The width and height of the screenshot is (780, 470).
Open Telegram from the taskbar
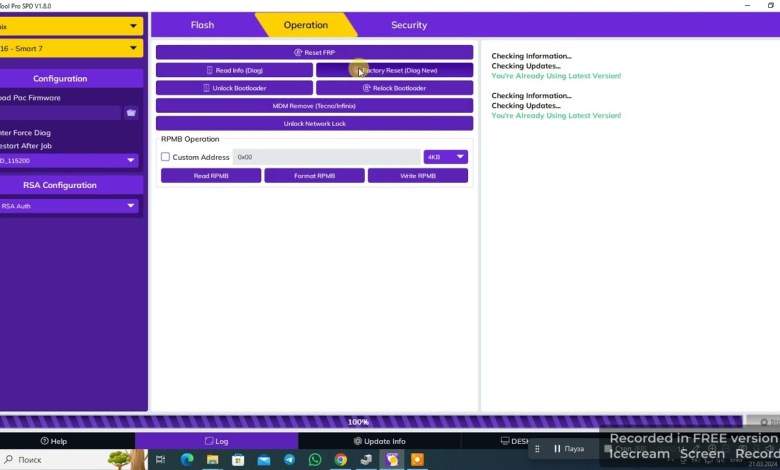(x=289, y=460)
